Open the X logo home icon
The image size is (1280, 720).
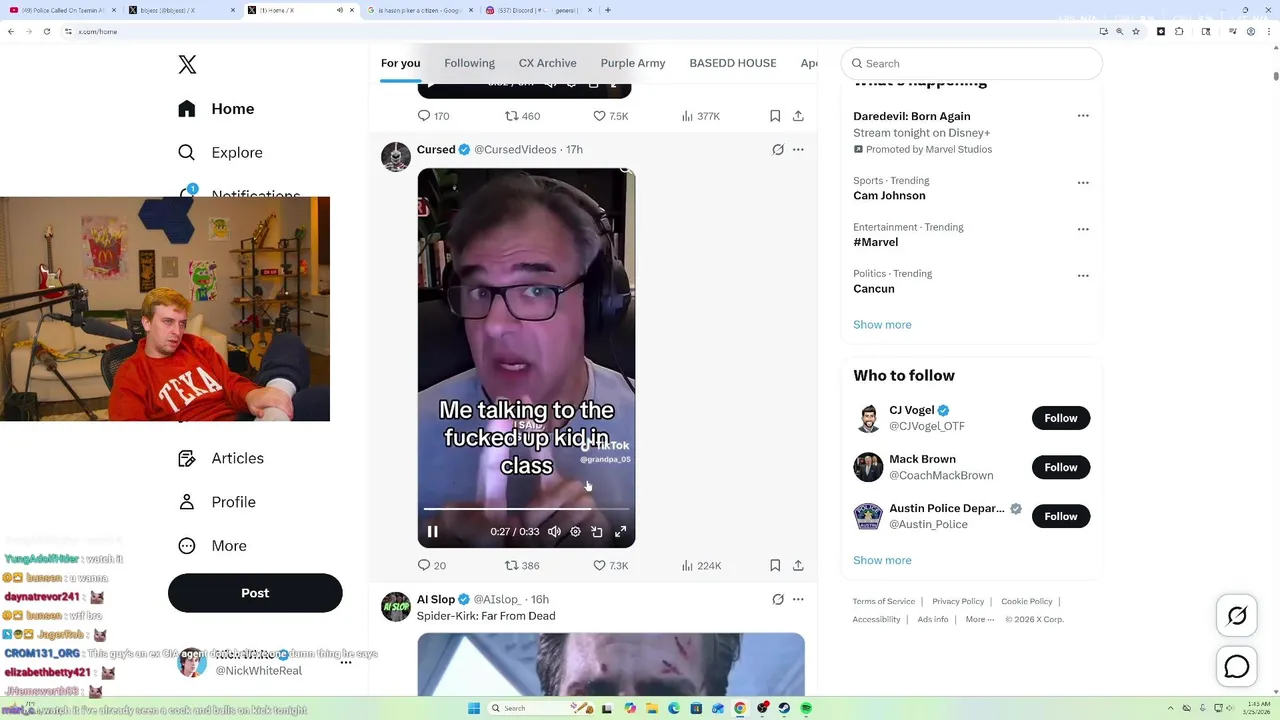[187, 65]
